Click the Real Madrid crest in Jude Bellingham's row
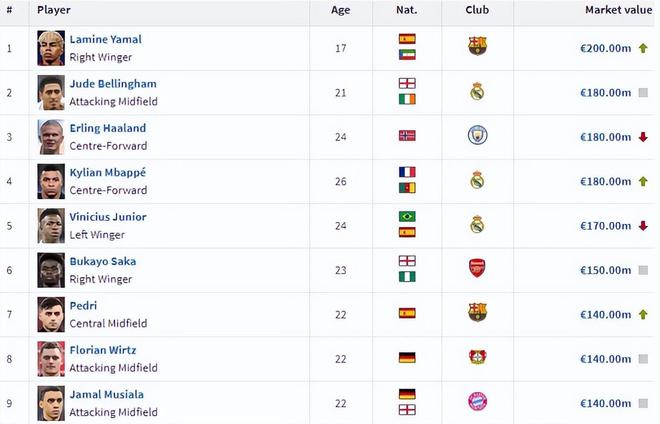The height and width of the screenshot is (424, 660). (x=477, y=91)
